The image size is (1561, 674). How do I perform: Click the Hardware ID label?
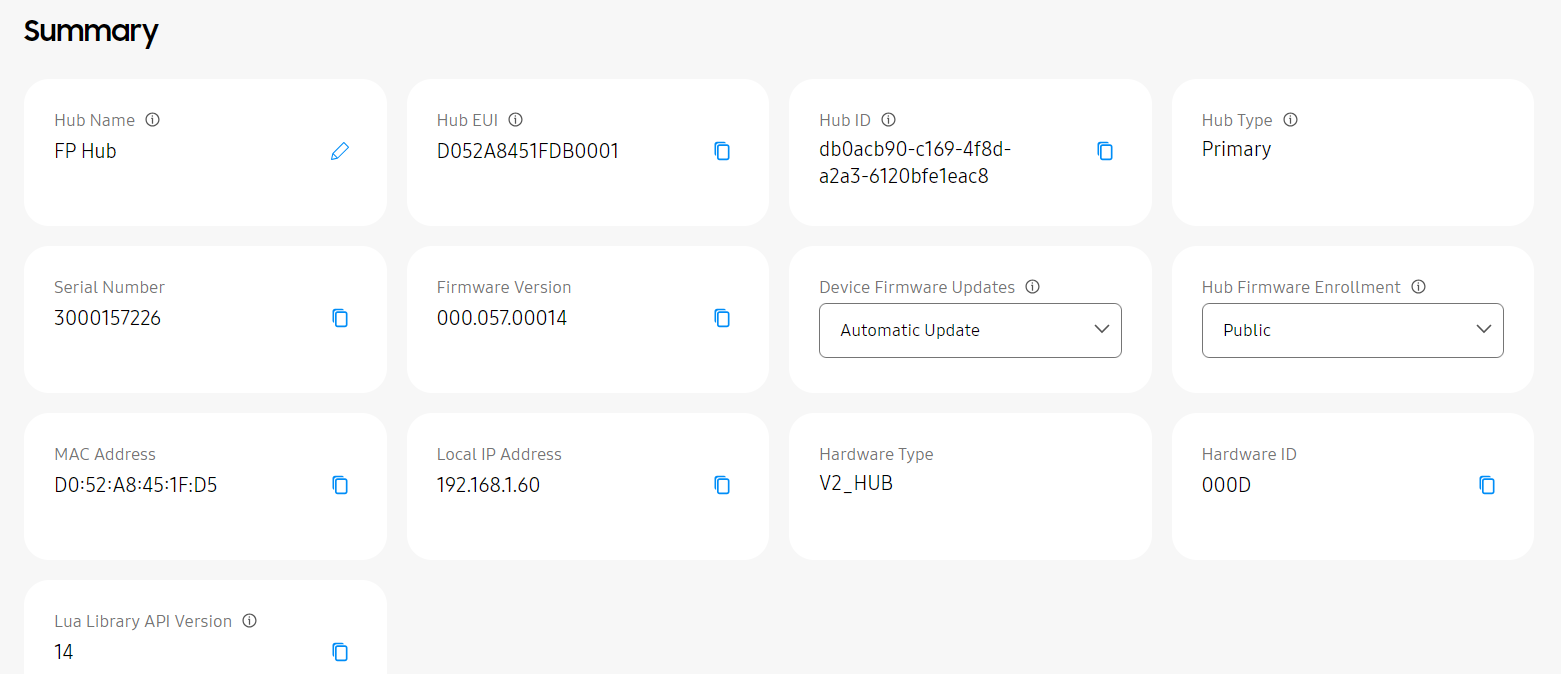1249,454
